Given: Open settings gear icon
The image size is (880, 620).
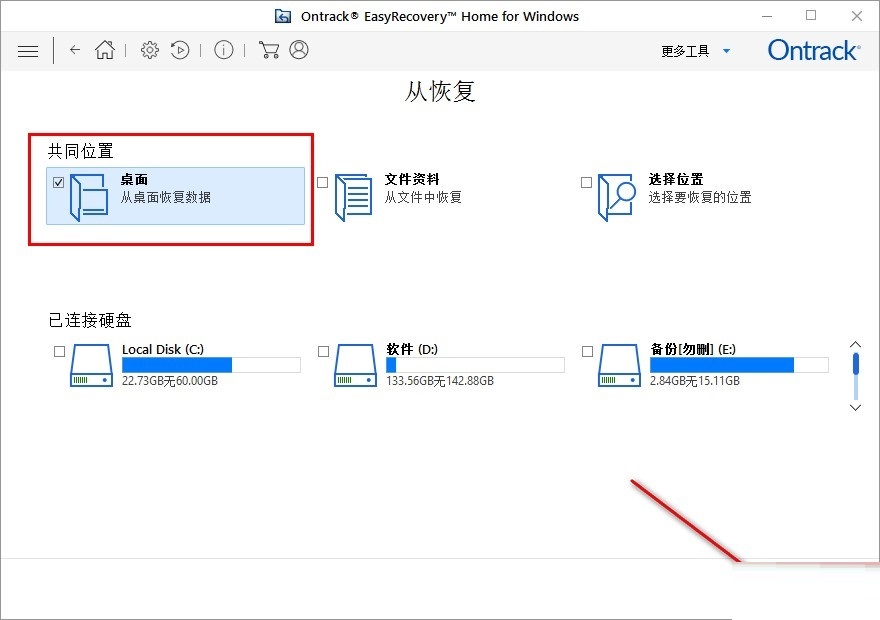Looking at the screenshot, I should pyautogui.click(x=150, y=50).
